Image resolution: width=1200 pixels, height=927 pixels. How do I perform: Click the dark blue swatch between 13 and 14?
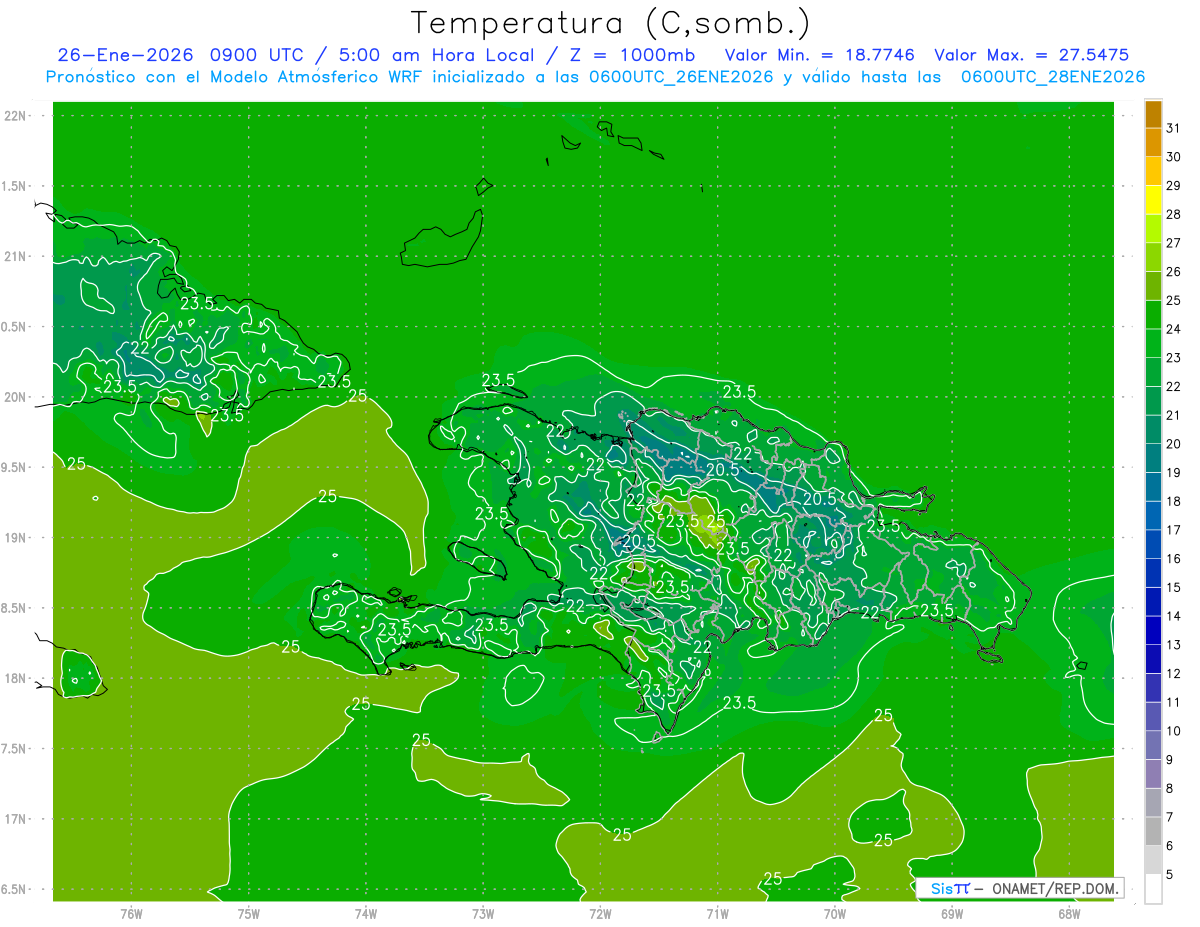pyautogui.click(x=1153, y=630)
